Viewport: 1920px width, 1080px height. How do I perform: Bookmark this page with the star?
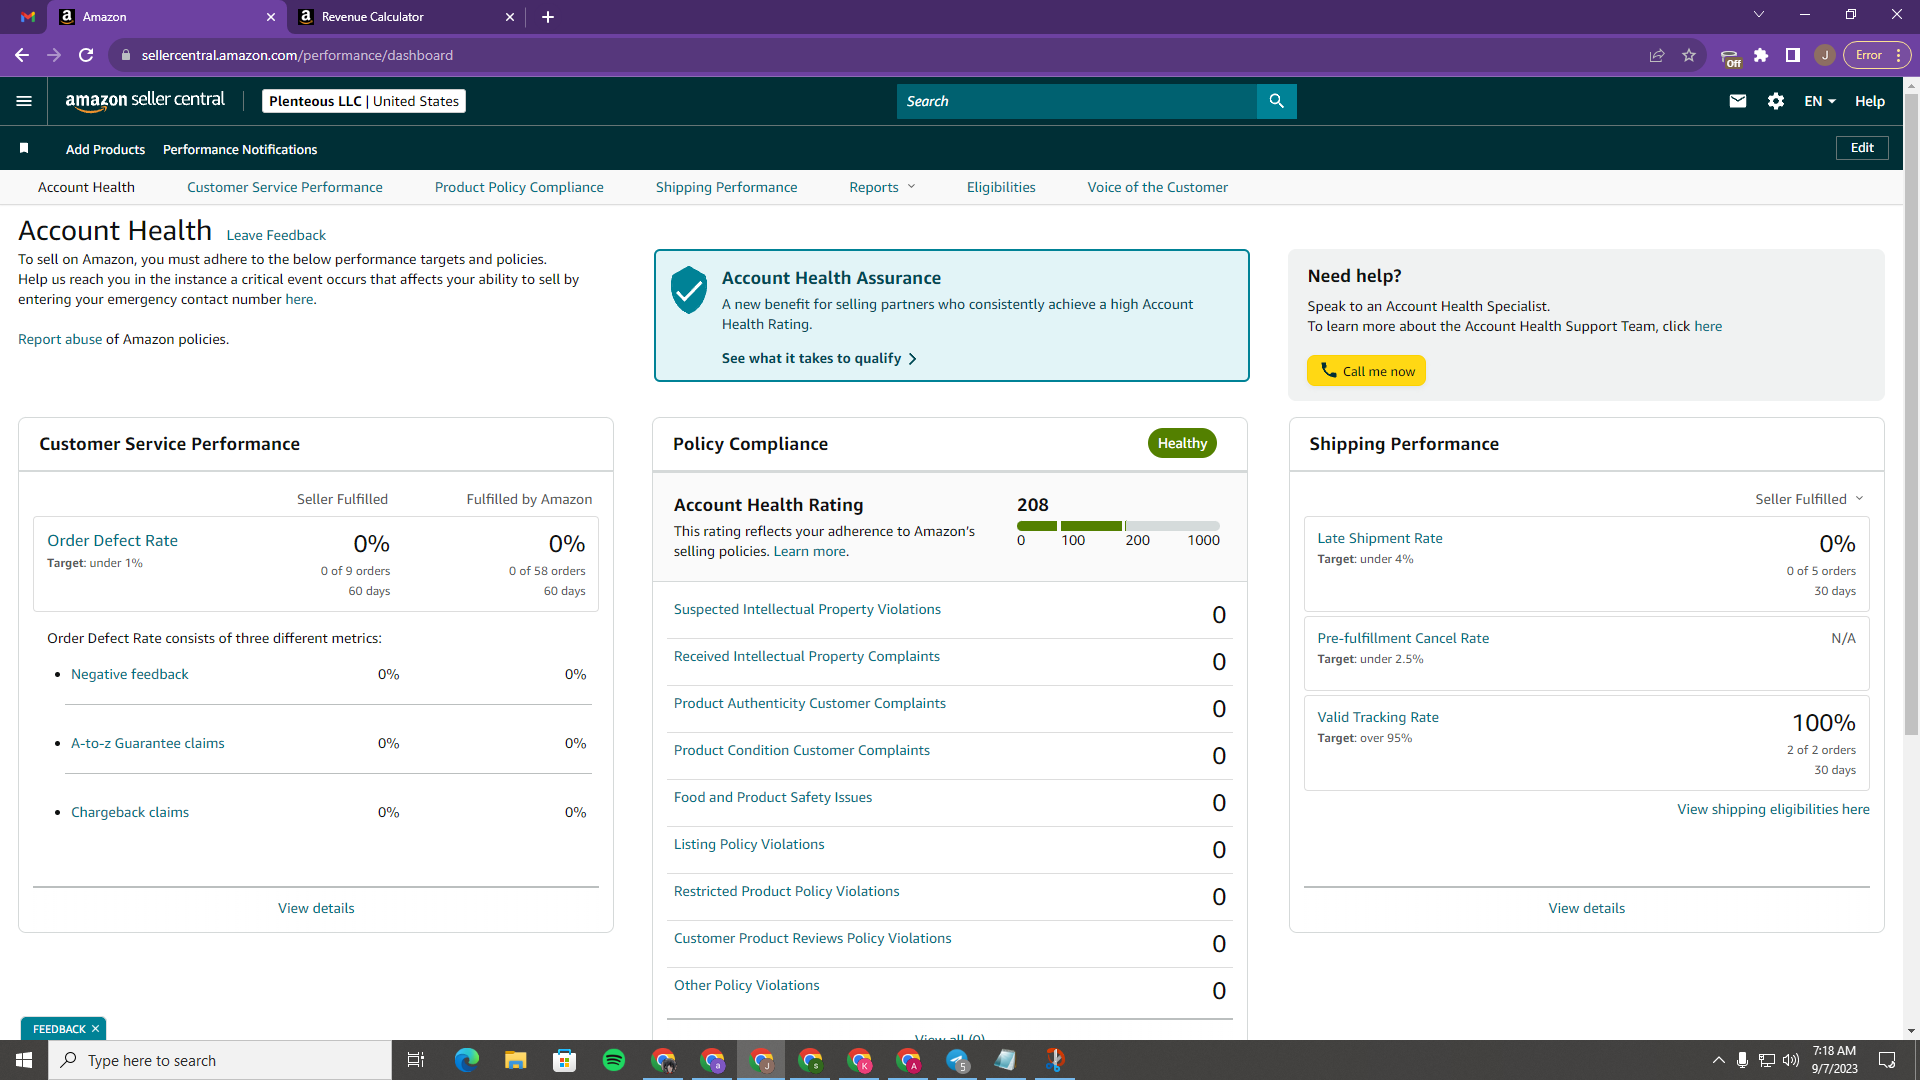pos(1689,55)
